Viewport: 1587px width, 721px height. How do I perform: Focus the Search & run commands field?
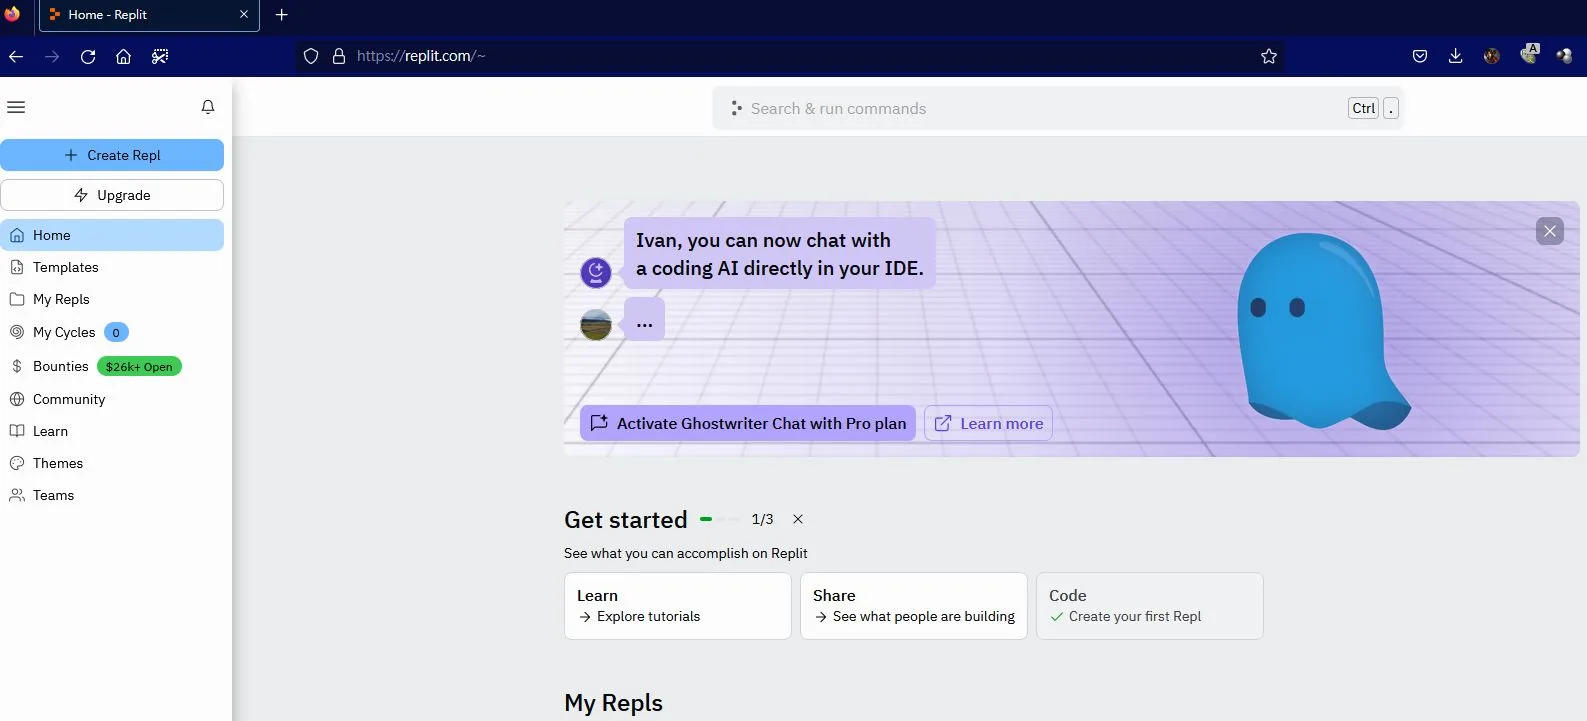click(1058, 108)
